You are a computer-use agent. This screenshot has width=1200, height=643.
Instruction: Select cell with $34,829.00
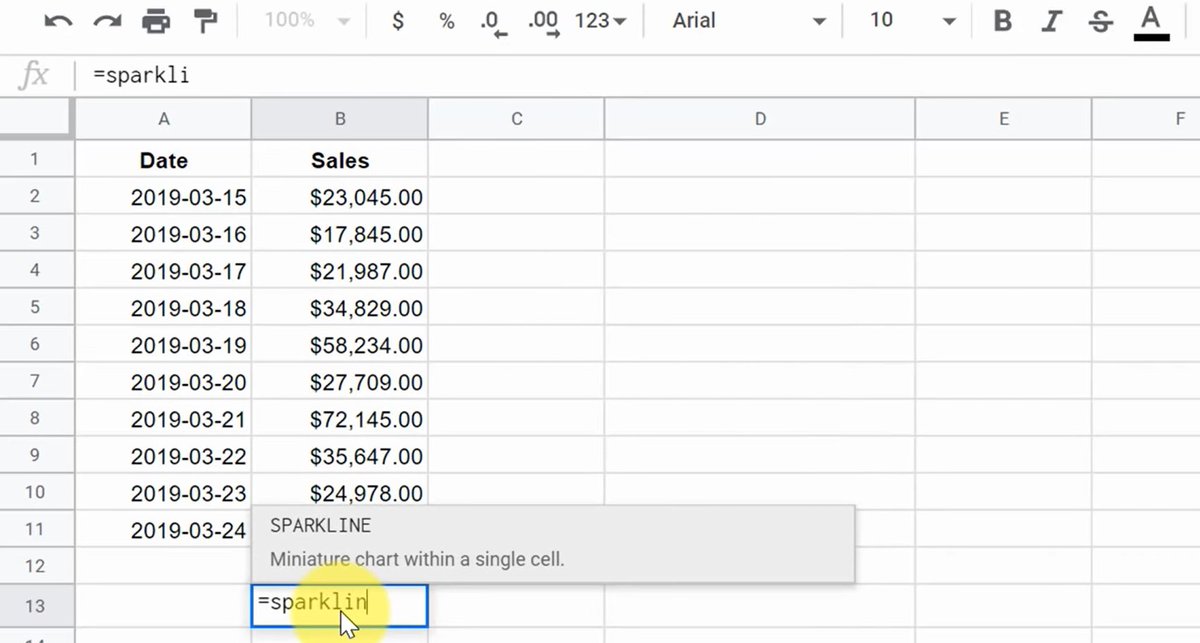click(340, 308)
